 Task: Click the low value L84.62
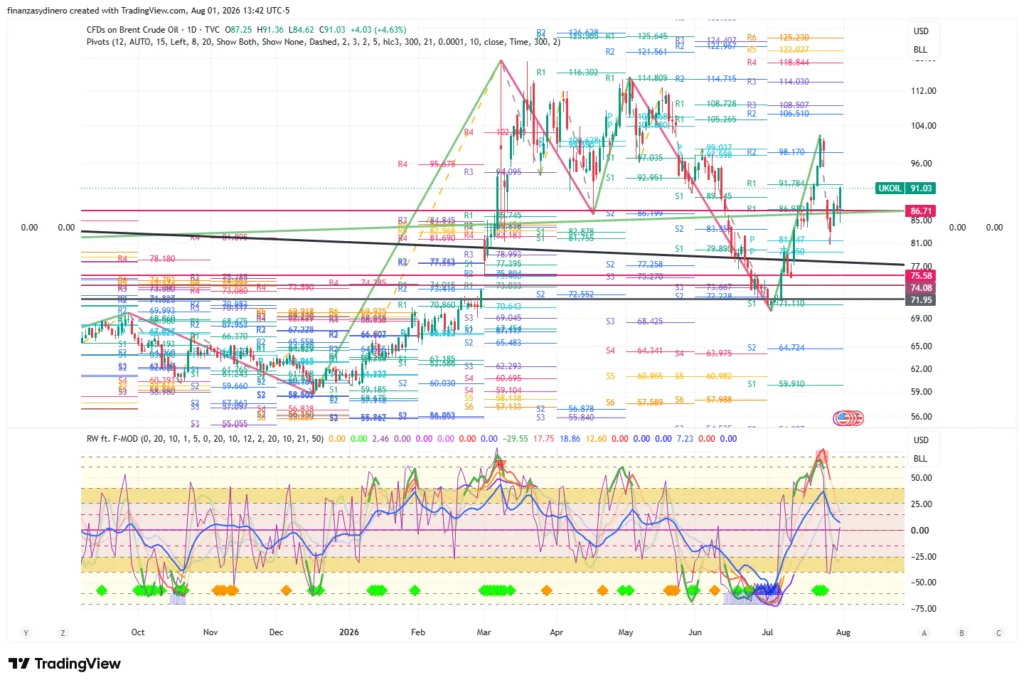301,30
